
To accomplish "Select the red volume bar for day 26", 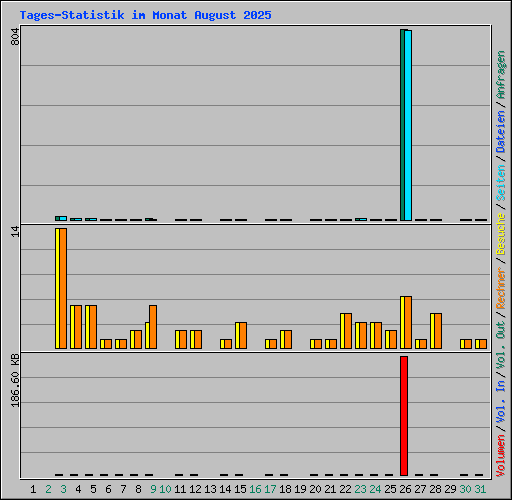I will click(x=404, y=416).
